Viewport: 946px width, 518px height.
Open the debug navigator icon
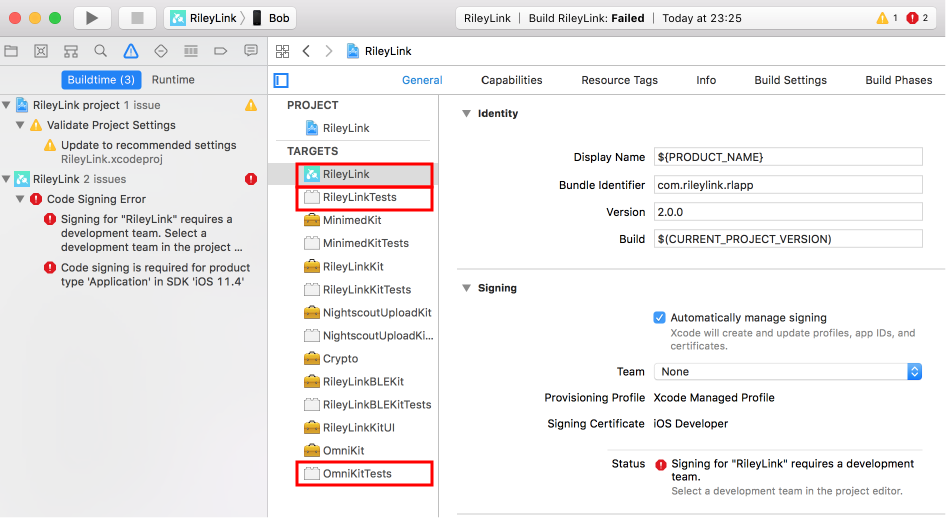pyautogui.click(x=191, y=51)
